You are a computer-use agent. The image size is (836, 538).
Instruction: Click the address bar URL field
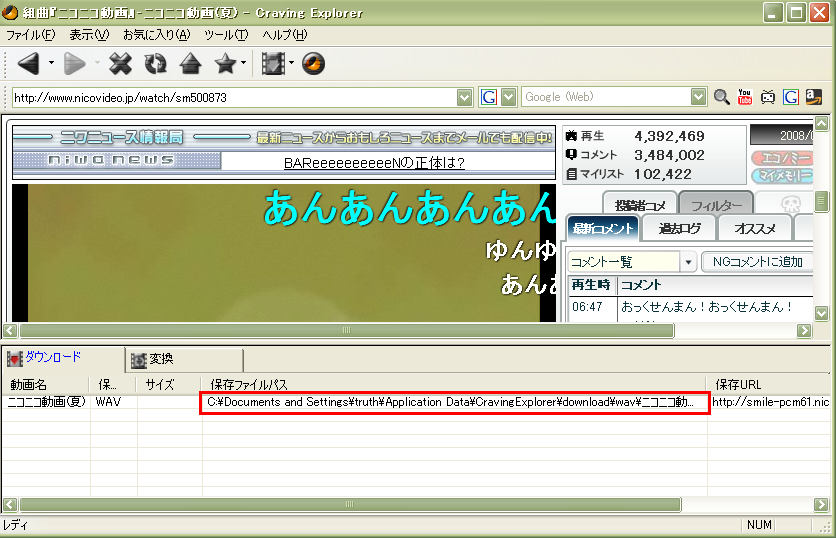(x=235, y=98)
